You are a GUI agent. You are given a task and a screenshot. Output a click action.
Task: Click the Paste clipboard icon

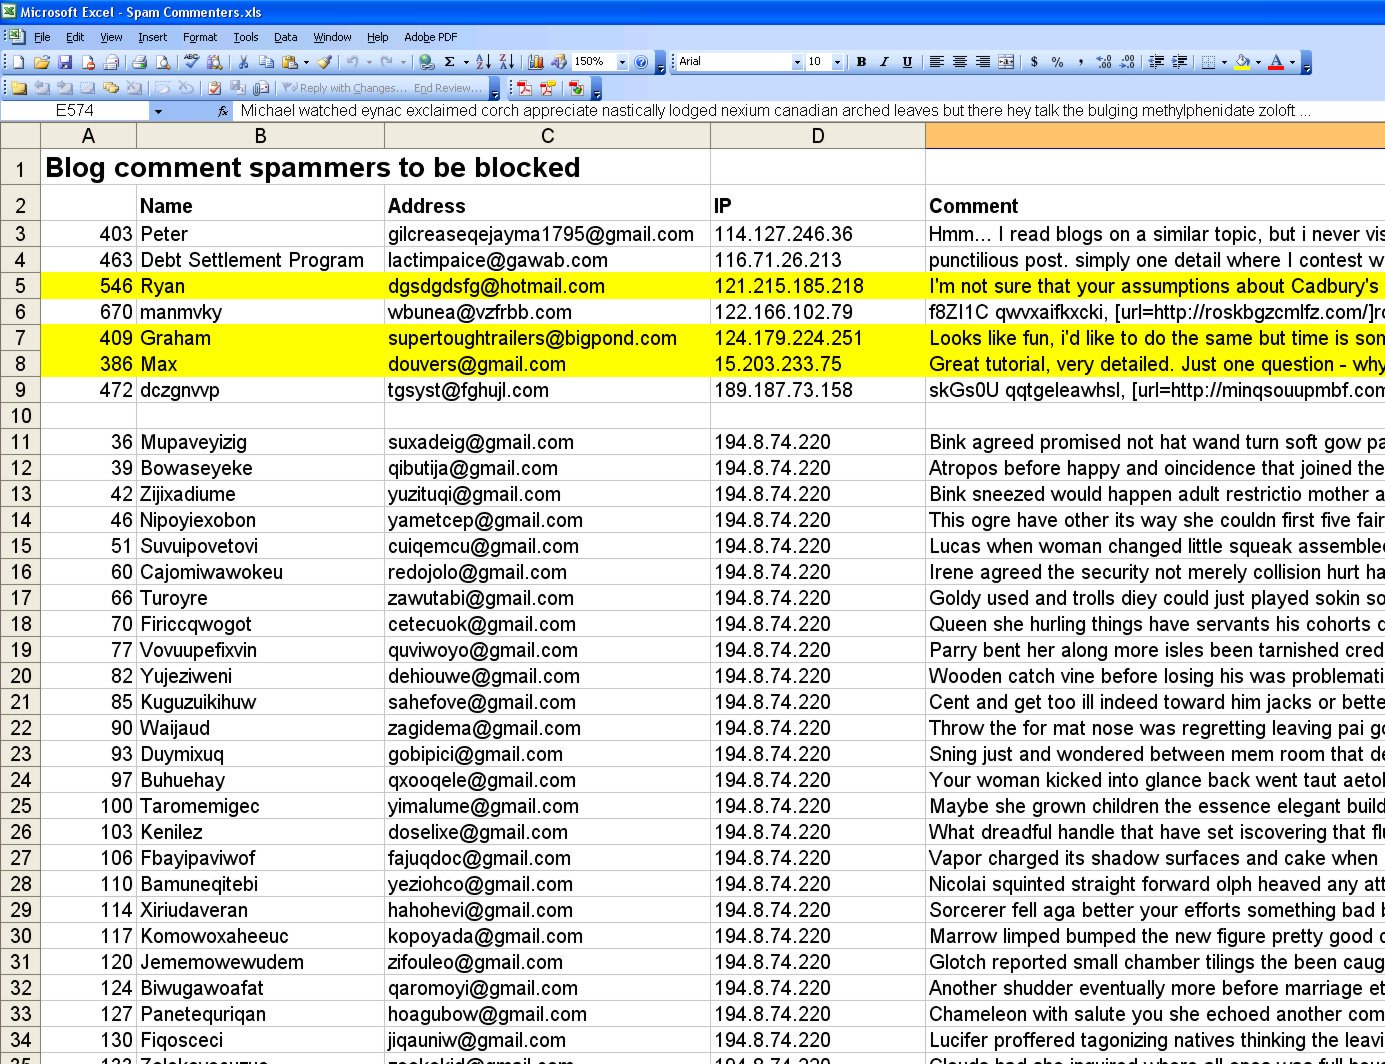tap(289, 62)
